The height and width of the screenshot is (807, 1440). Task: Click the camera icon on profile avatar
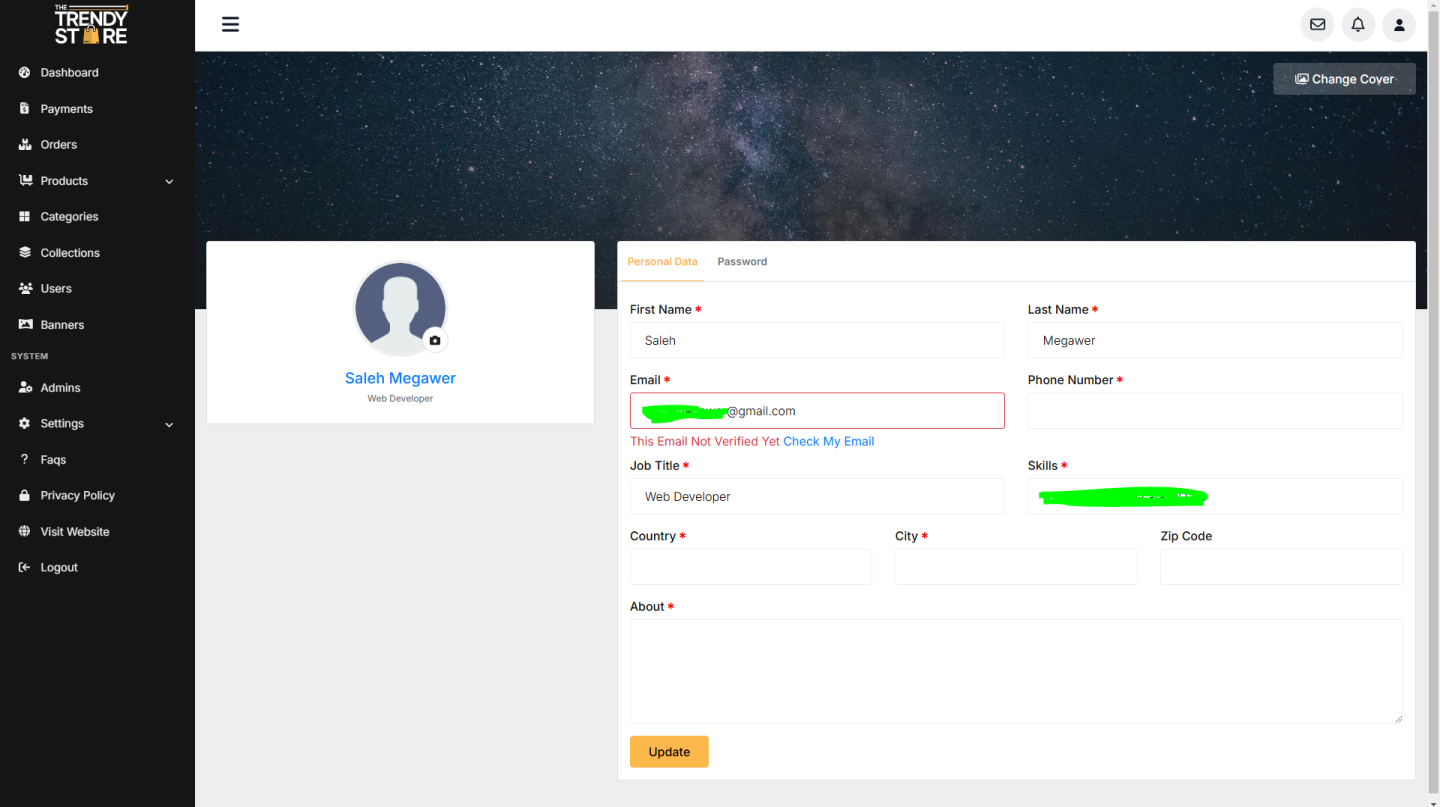[x=435, y=340]
